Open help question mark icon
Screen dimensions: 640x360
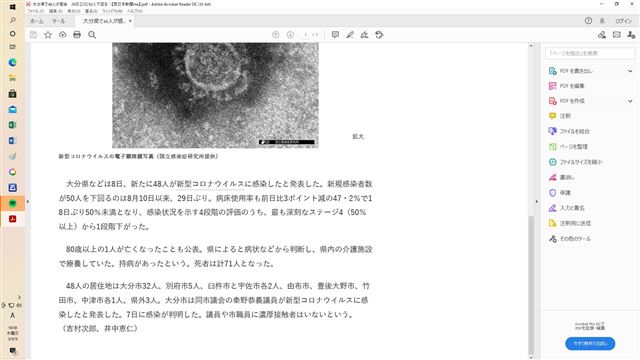(x=588, y=21)
